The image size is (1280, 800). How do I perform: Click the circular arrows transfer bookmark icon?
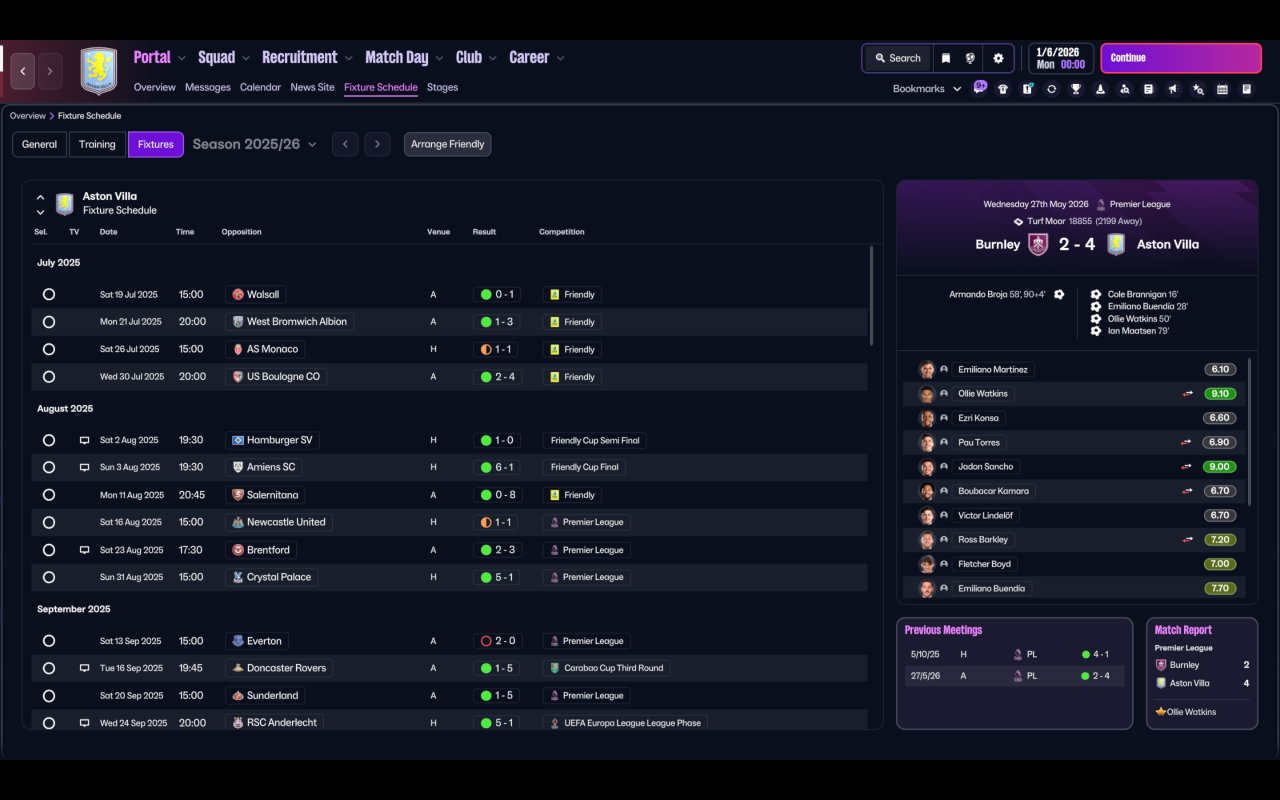pos(1051,89)
